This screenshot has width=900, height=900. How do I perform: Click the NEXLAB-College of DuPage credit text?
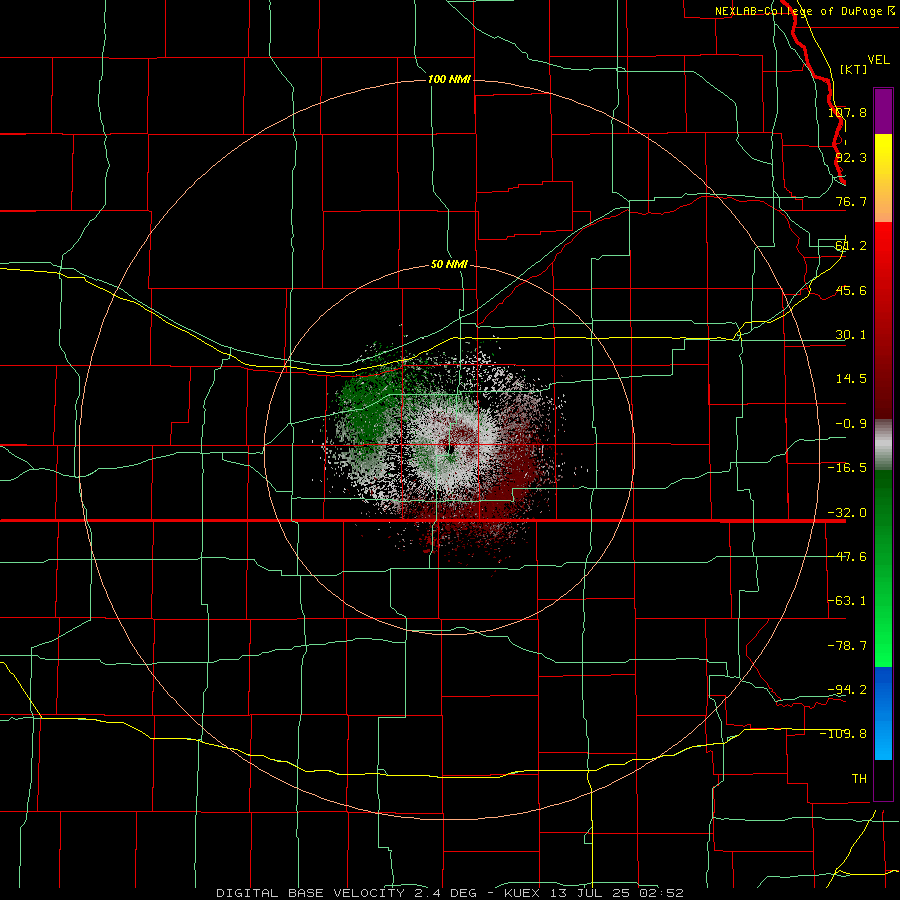(x=805, y=11)
